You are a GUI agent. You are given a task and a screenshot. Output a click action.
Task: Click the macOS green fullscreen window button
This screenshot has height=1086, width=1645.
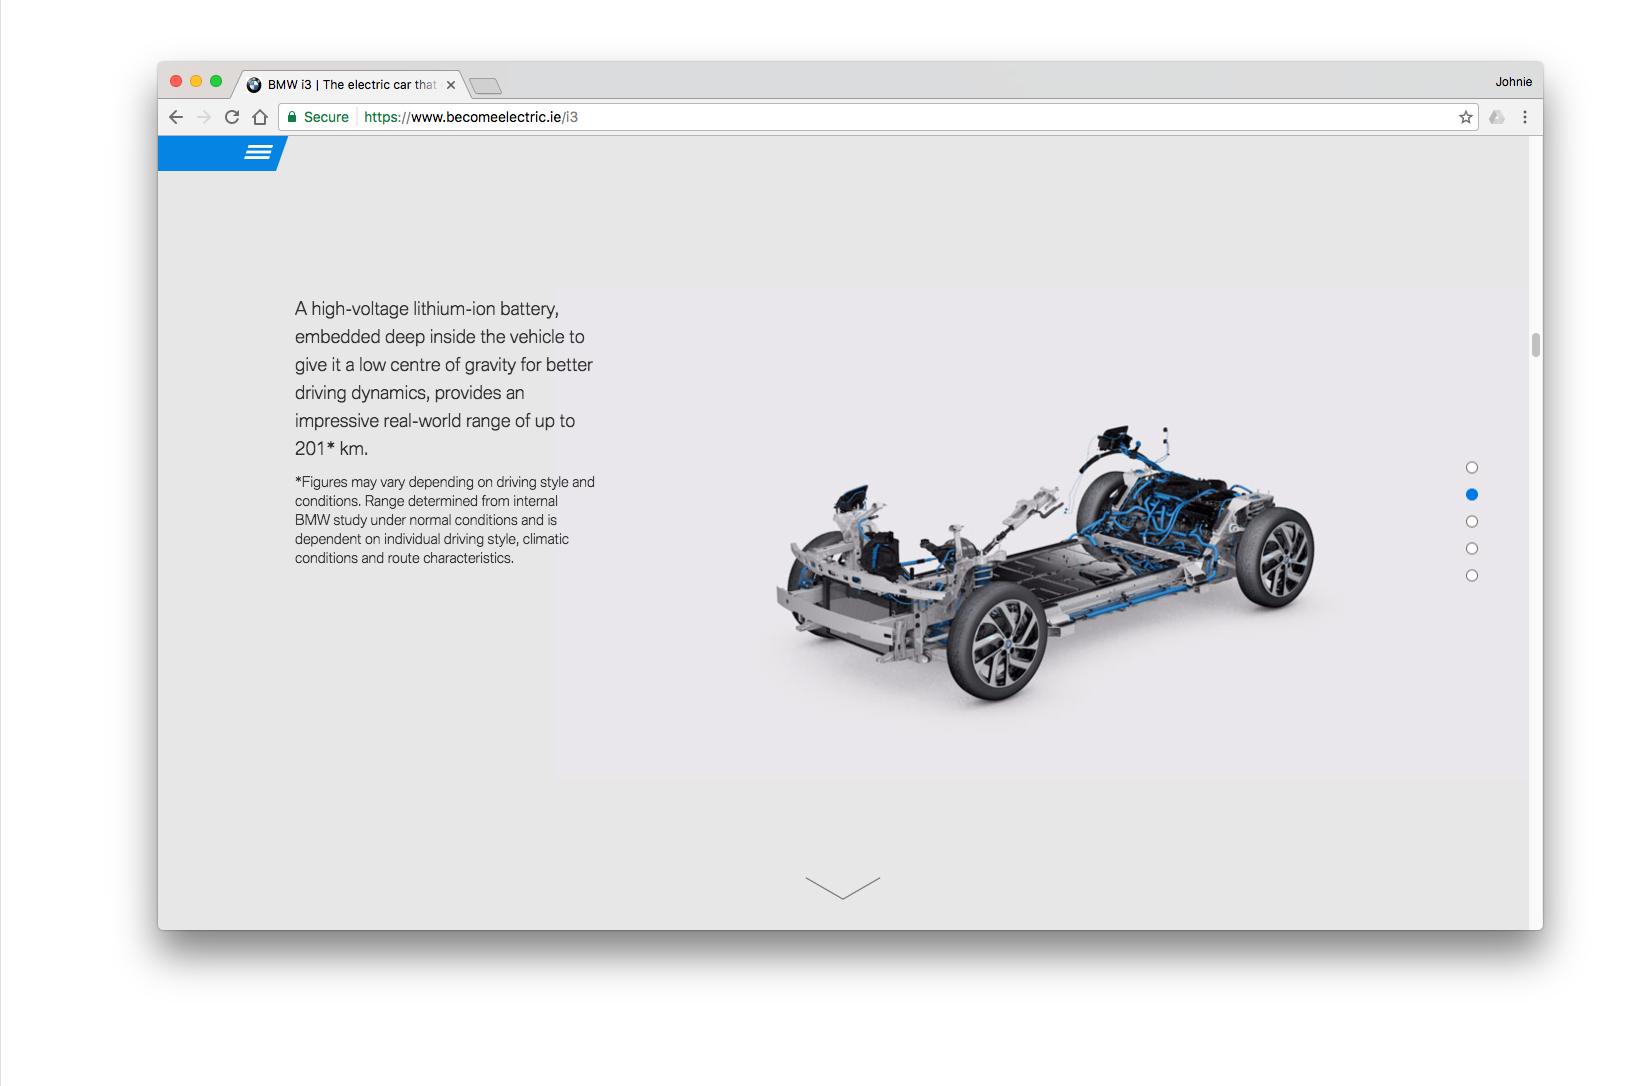(216, 81)
